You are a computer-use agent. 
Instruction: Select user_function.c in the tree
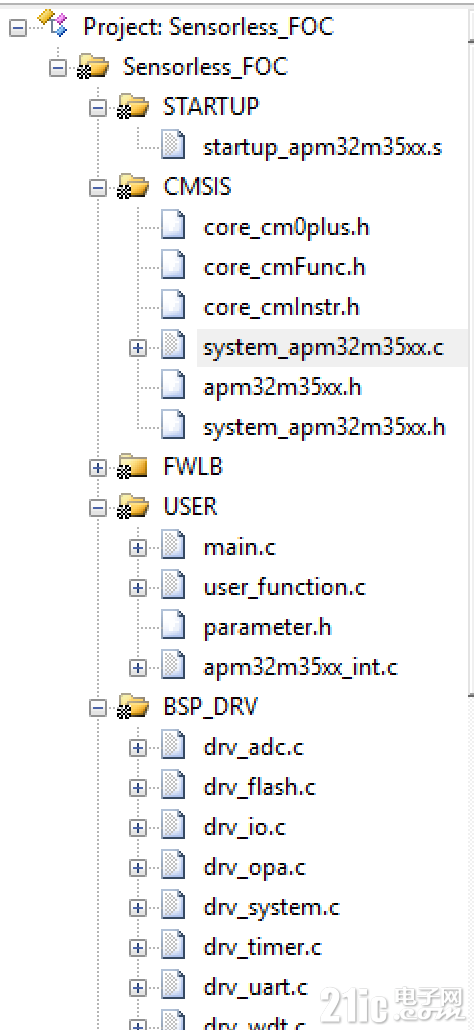284,587
